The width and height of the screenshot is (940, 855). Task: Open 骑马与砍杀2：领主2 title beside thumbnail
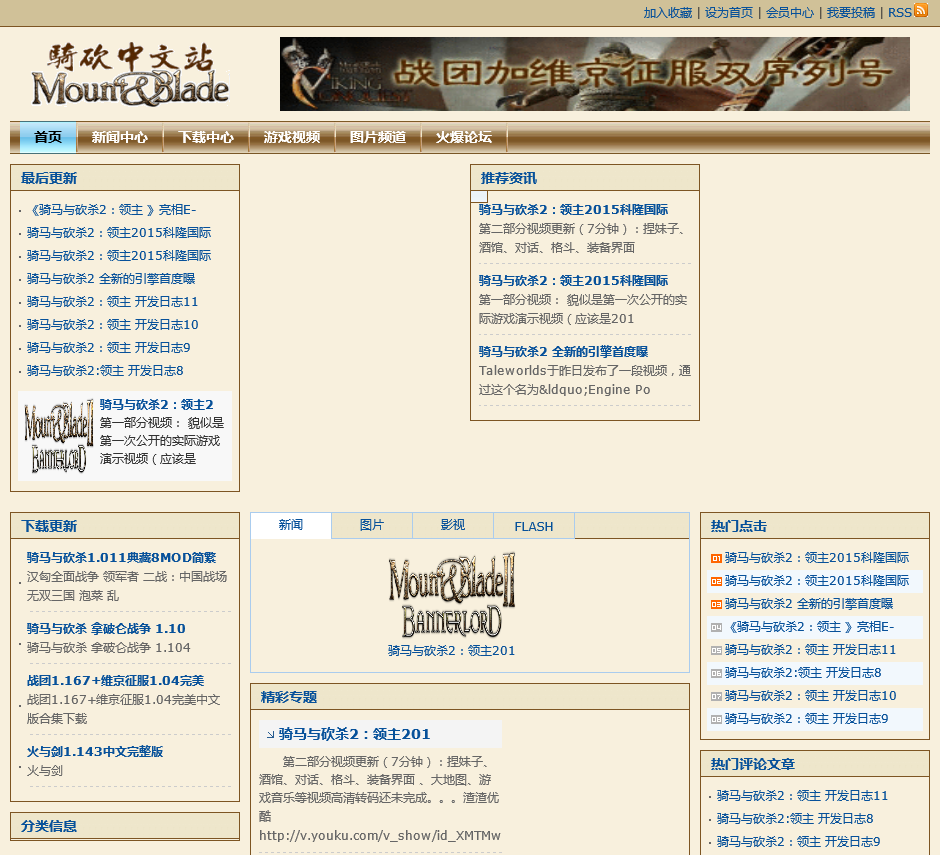(156, 405)
